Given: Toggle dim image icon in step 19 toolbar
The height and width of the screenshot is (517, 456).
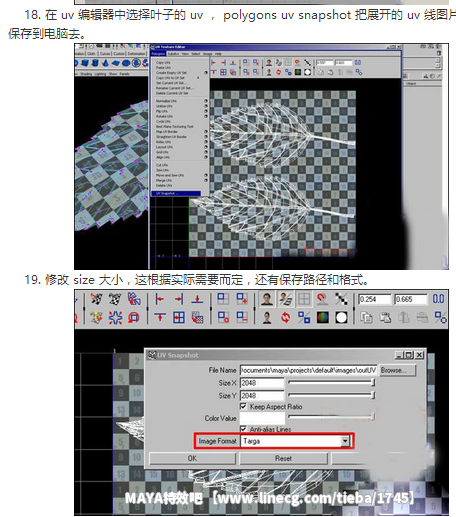Looking at the screenshot, I should coord(285,299).
